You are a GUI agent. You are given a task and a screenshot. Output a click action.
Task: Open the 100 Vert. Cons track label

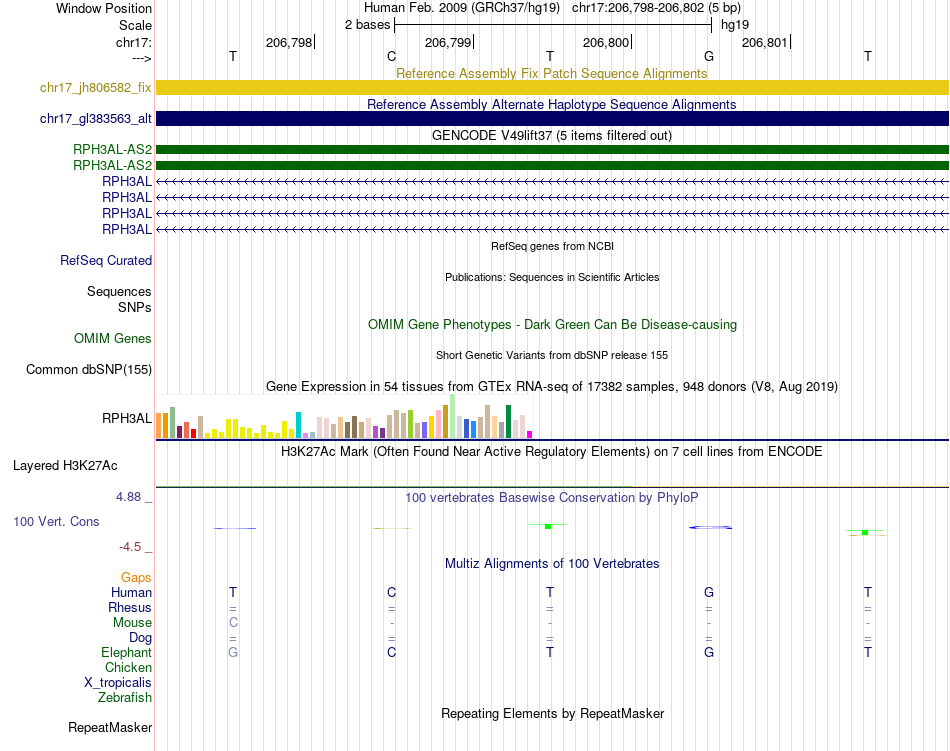56,521
